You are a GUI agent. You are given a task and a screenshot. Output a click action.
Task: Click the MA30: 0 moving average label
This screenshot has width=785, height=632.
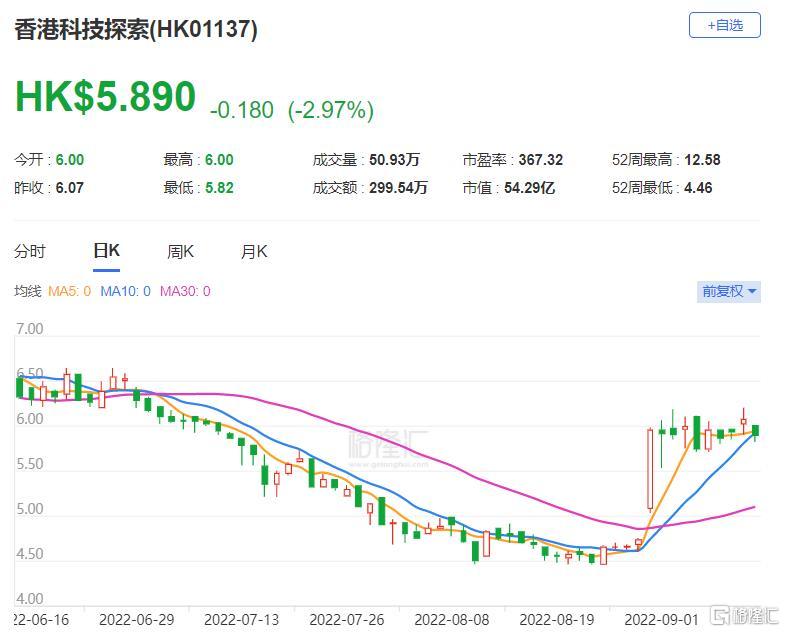185,291
